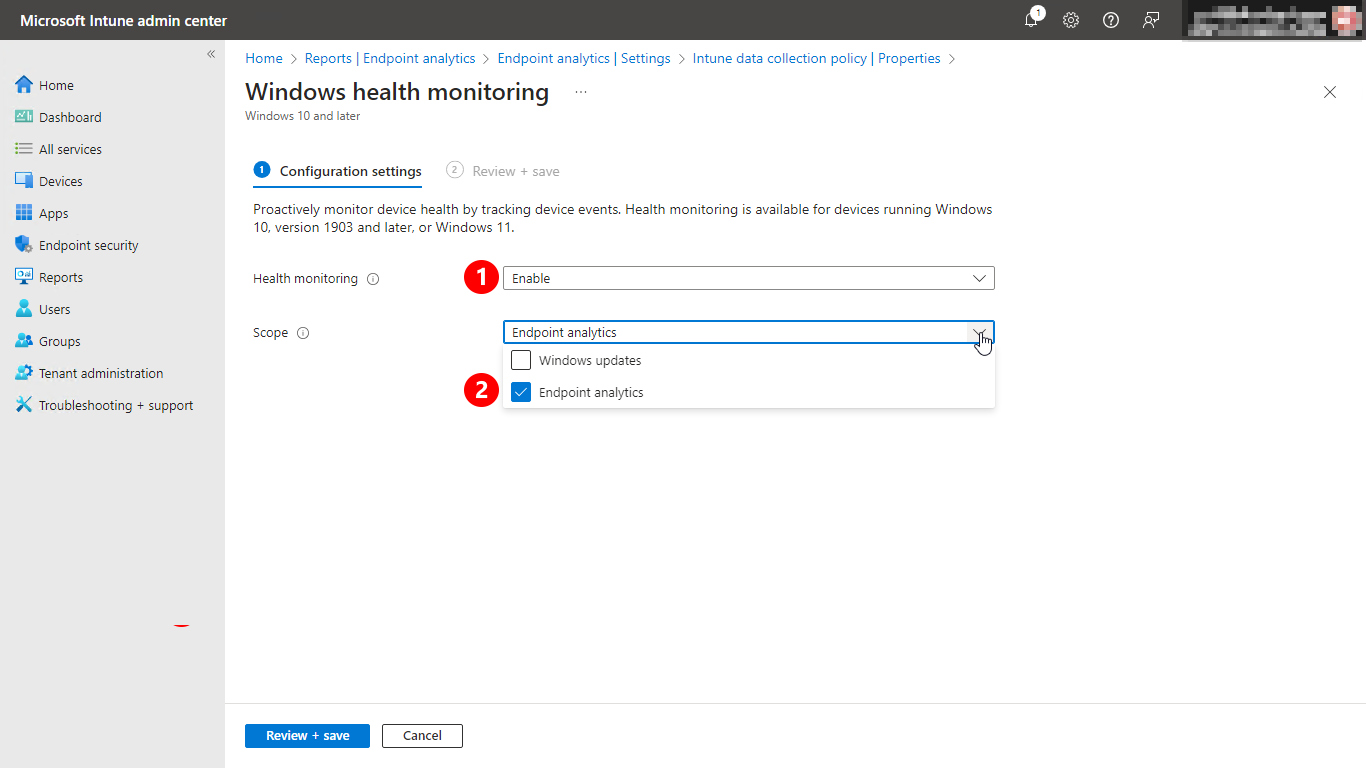Click the Scope info icon
Screen dimensions: 1366x768
[x=303, y=333]
